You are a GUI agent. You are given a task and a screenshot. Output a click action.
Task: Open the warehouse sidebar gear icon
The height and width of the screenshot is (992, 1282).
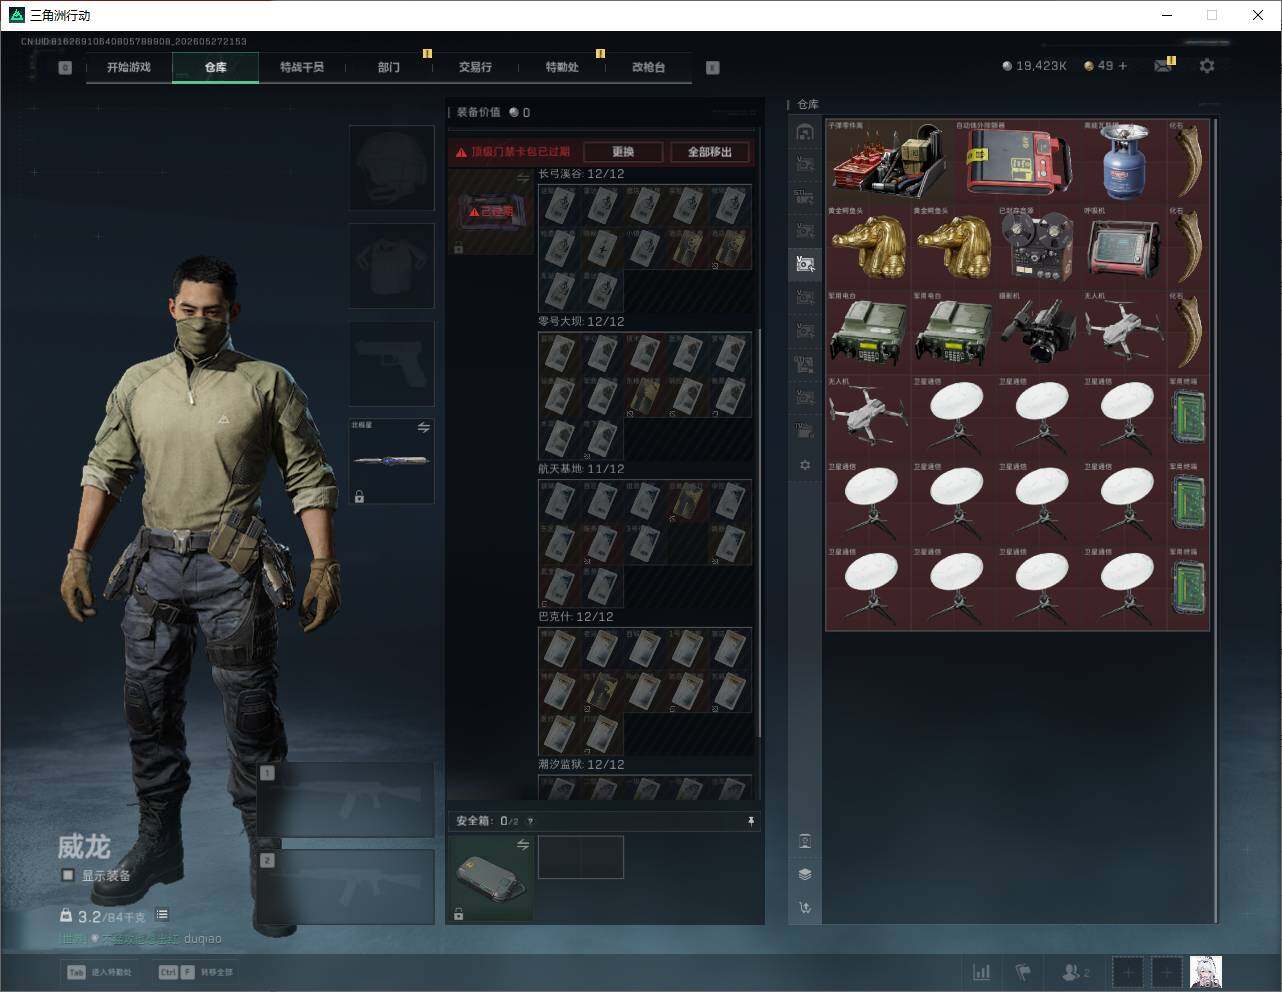pyautogui.click(x=805, y=465)
